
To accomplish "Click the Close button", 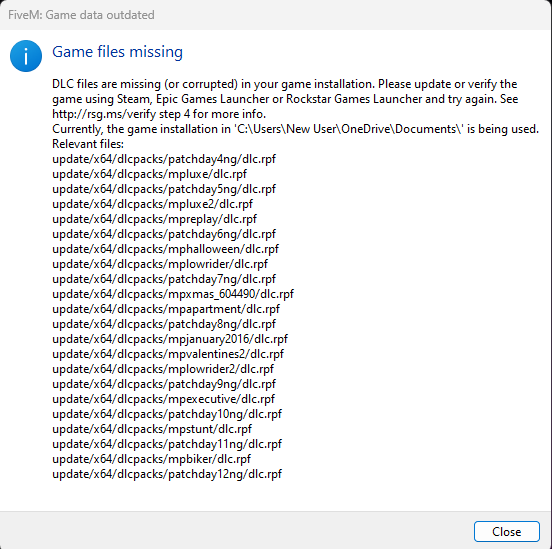I will click(x=506, y=531).
